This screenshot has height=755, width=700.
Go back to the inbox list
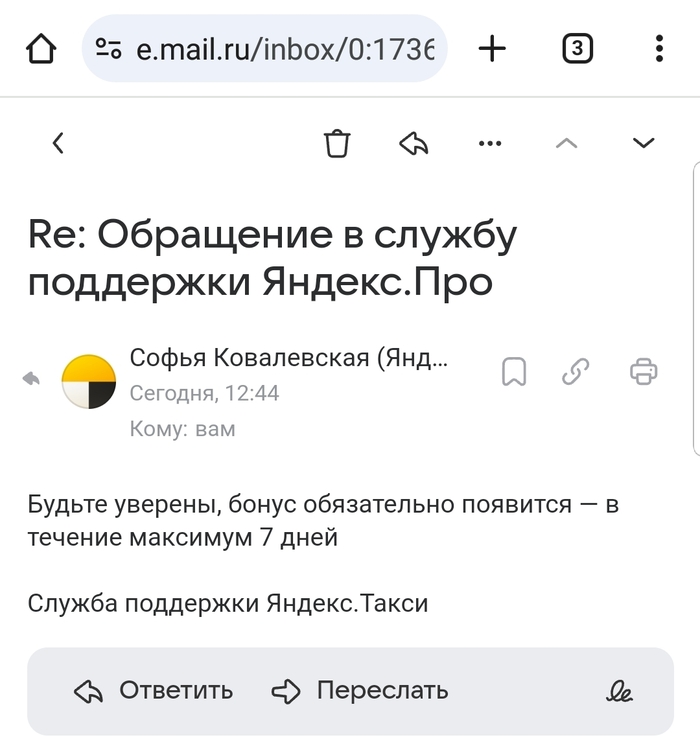click(58, 143)
